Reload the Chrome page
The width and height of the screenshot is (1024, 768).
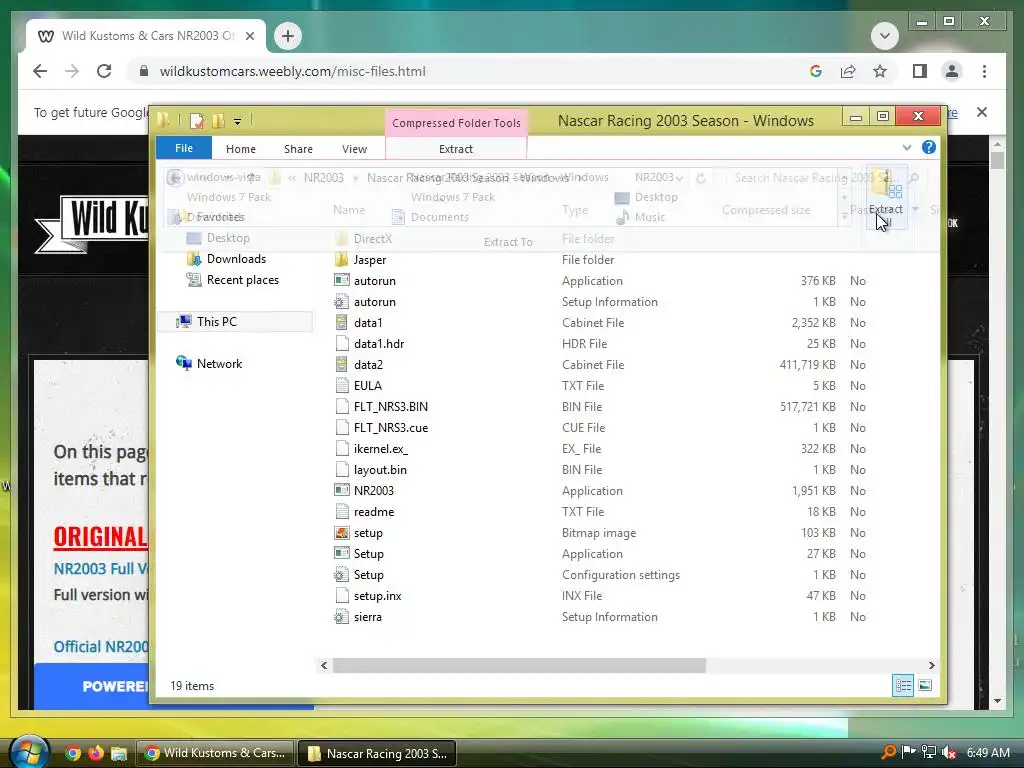[104, 71]
